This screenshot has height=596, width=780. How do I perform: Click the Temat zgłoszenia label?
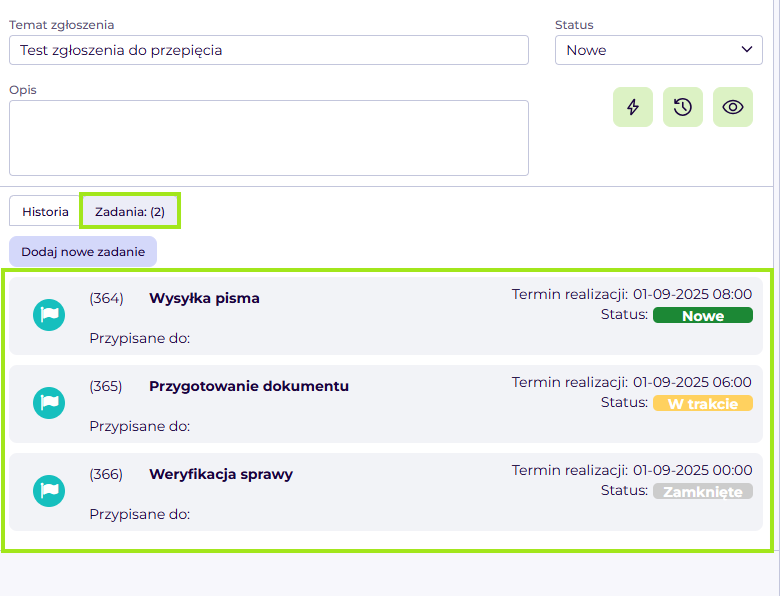pyautogui.click(x=62, y=25)
